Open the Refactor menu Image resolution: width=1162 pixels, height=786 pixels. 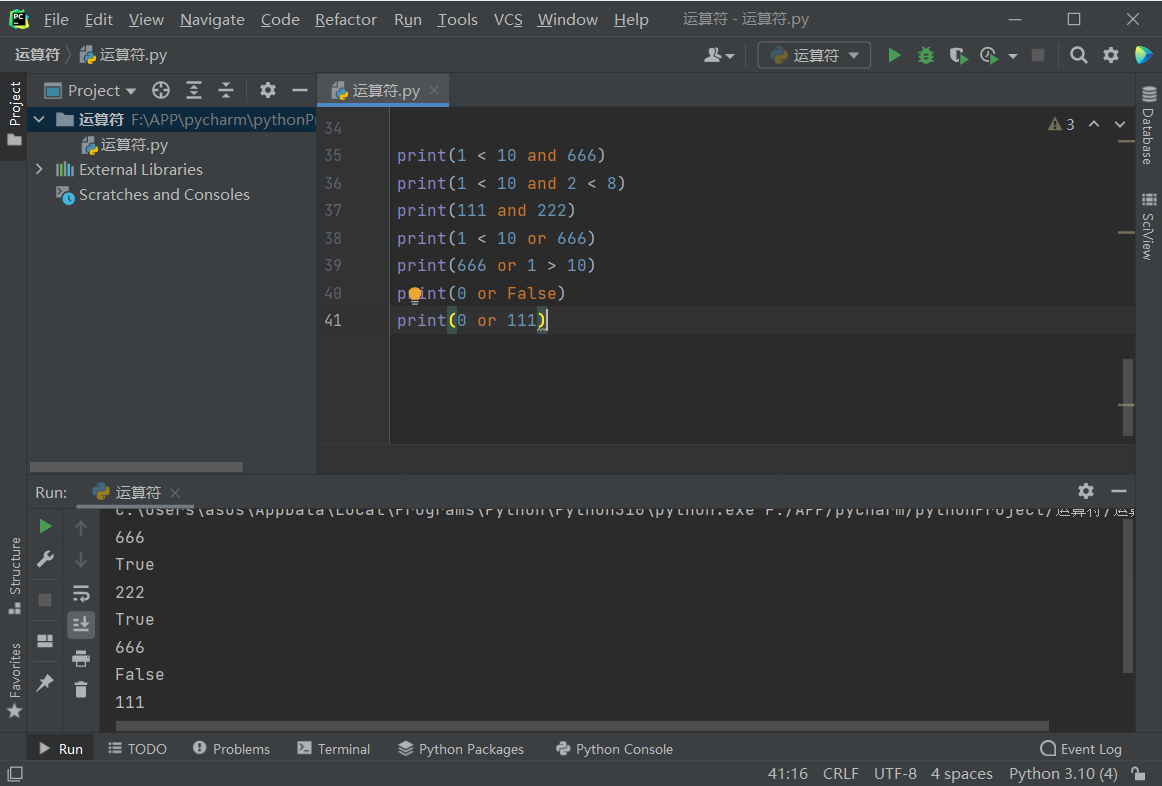click(x=346, y=20)
